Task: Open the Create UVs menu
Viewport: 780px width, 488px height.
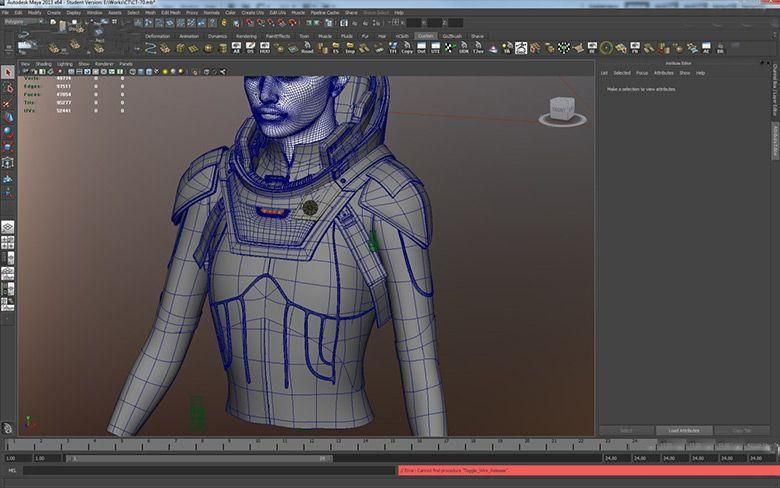Action: click(x=253, y=12)
